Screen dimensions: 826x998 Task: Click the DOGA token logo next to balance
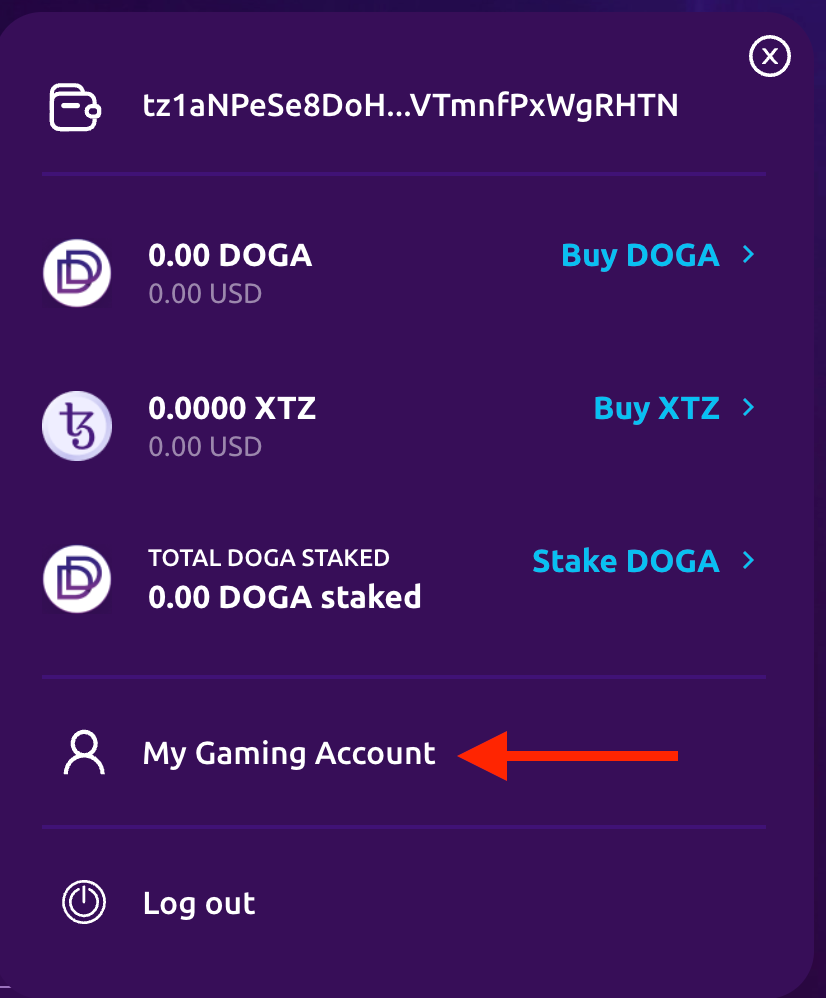click(x=77, y=273)
